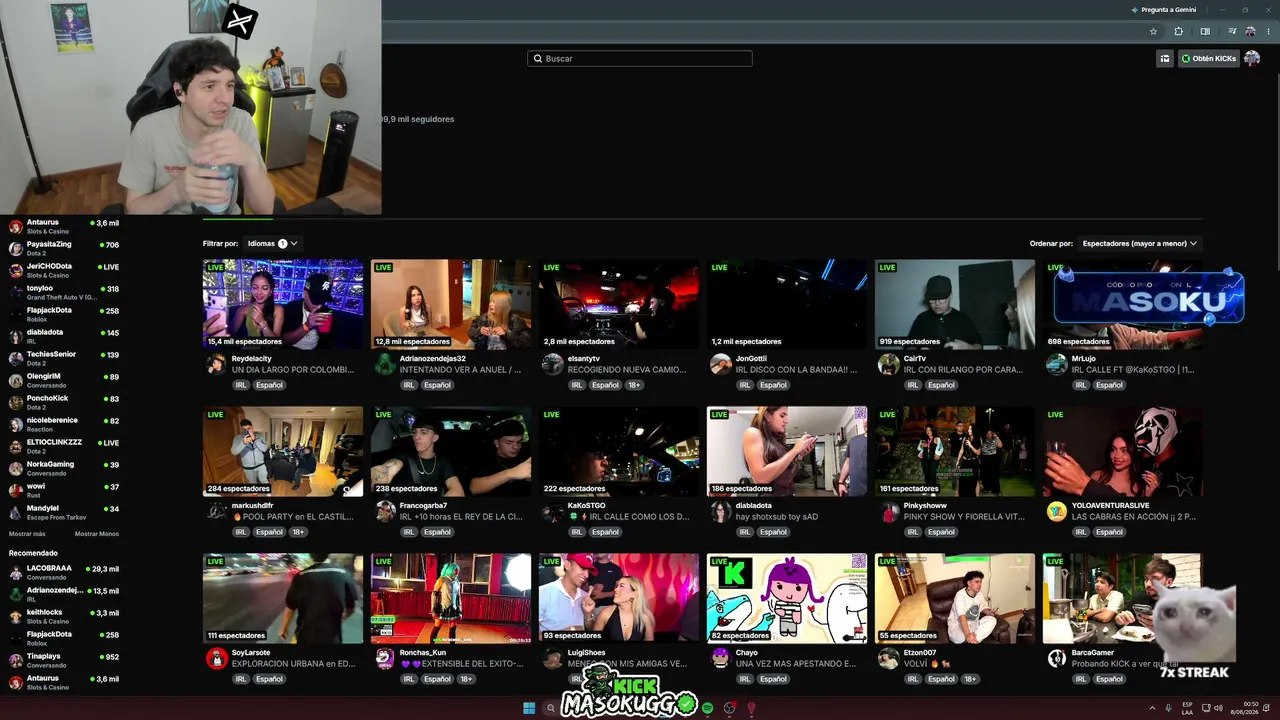Open the Kick user profile avatar

click(1252, 58)
